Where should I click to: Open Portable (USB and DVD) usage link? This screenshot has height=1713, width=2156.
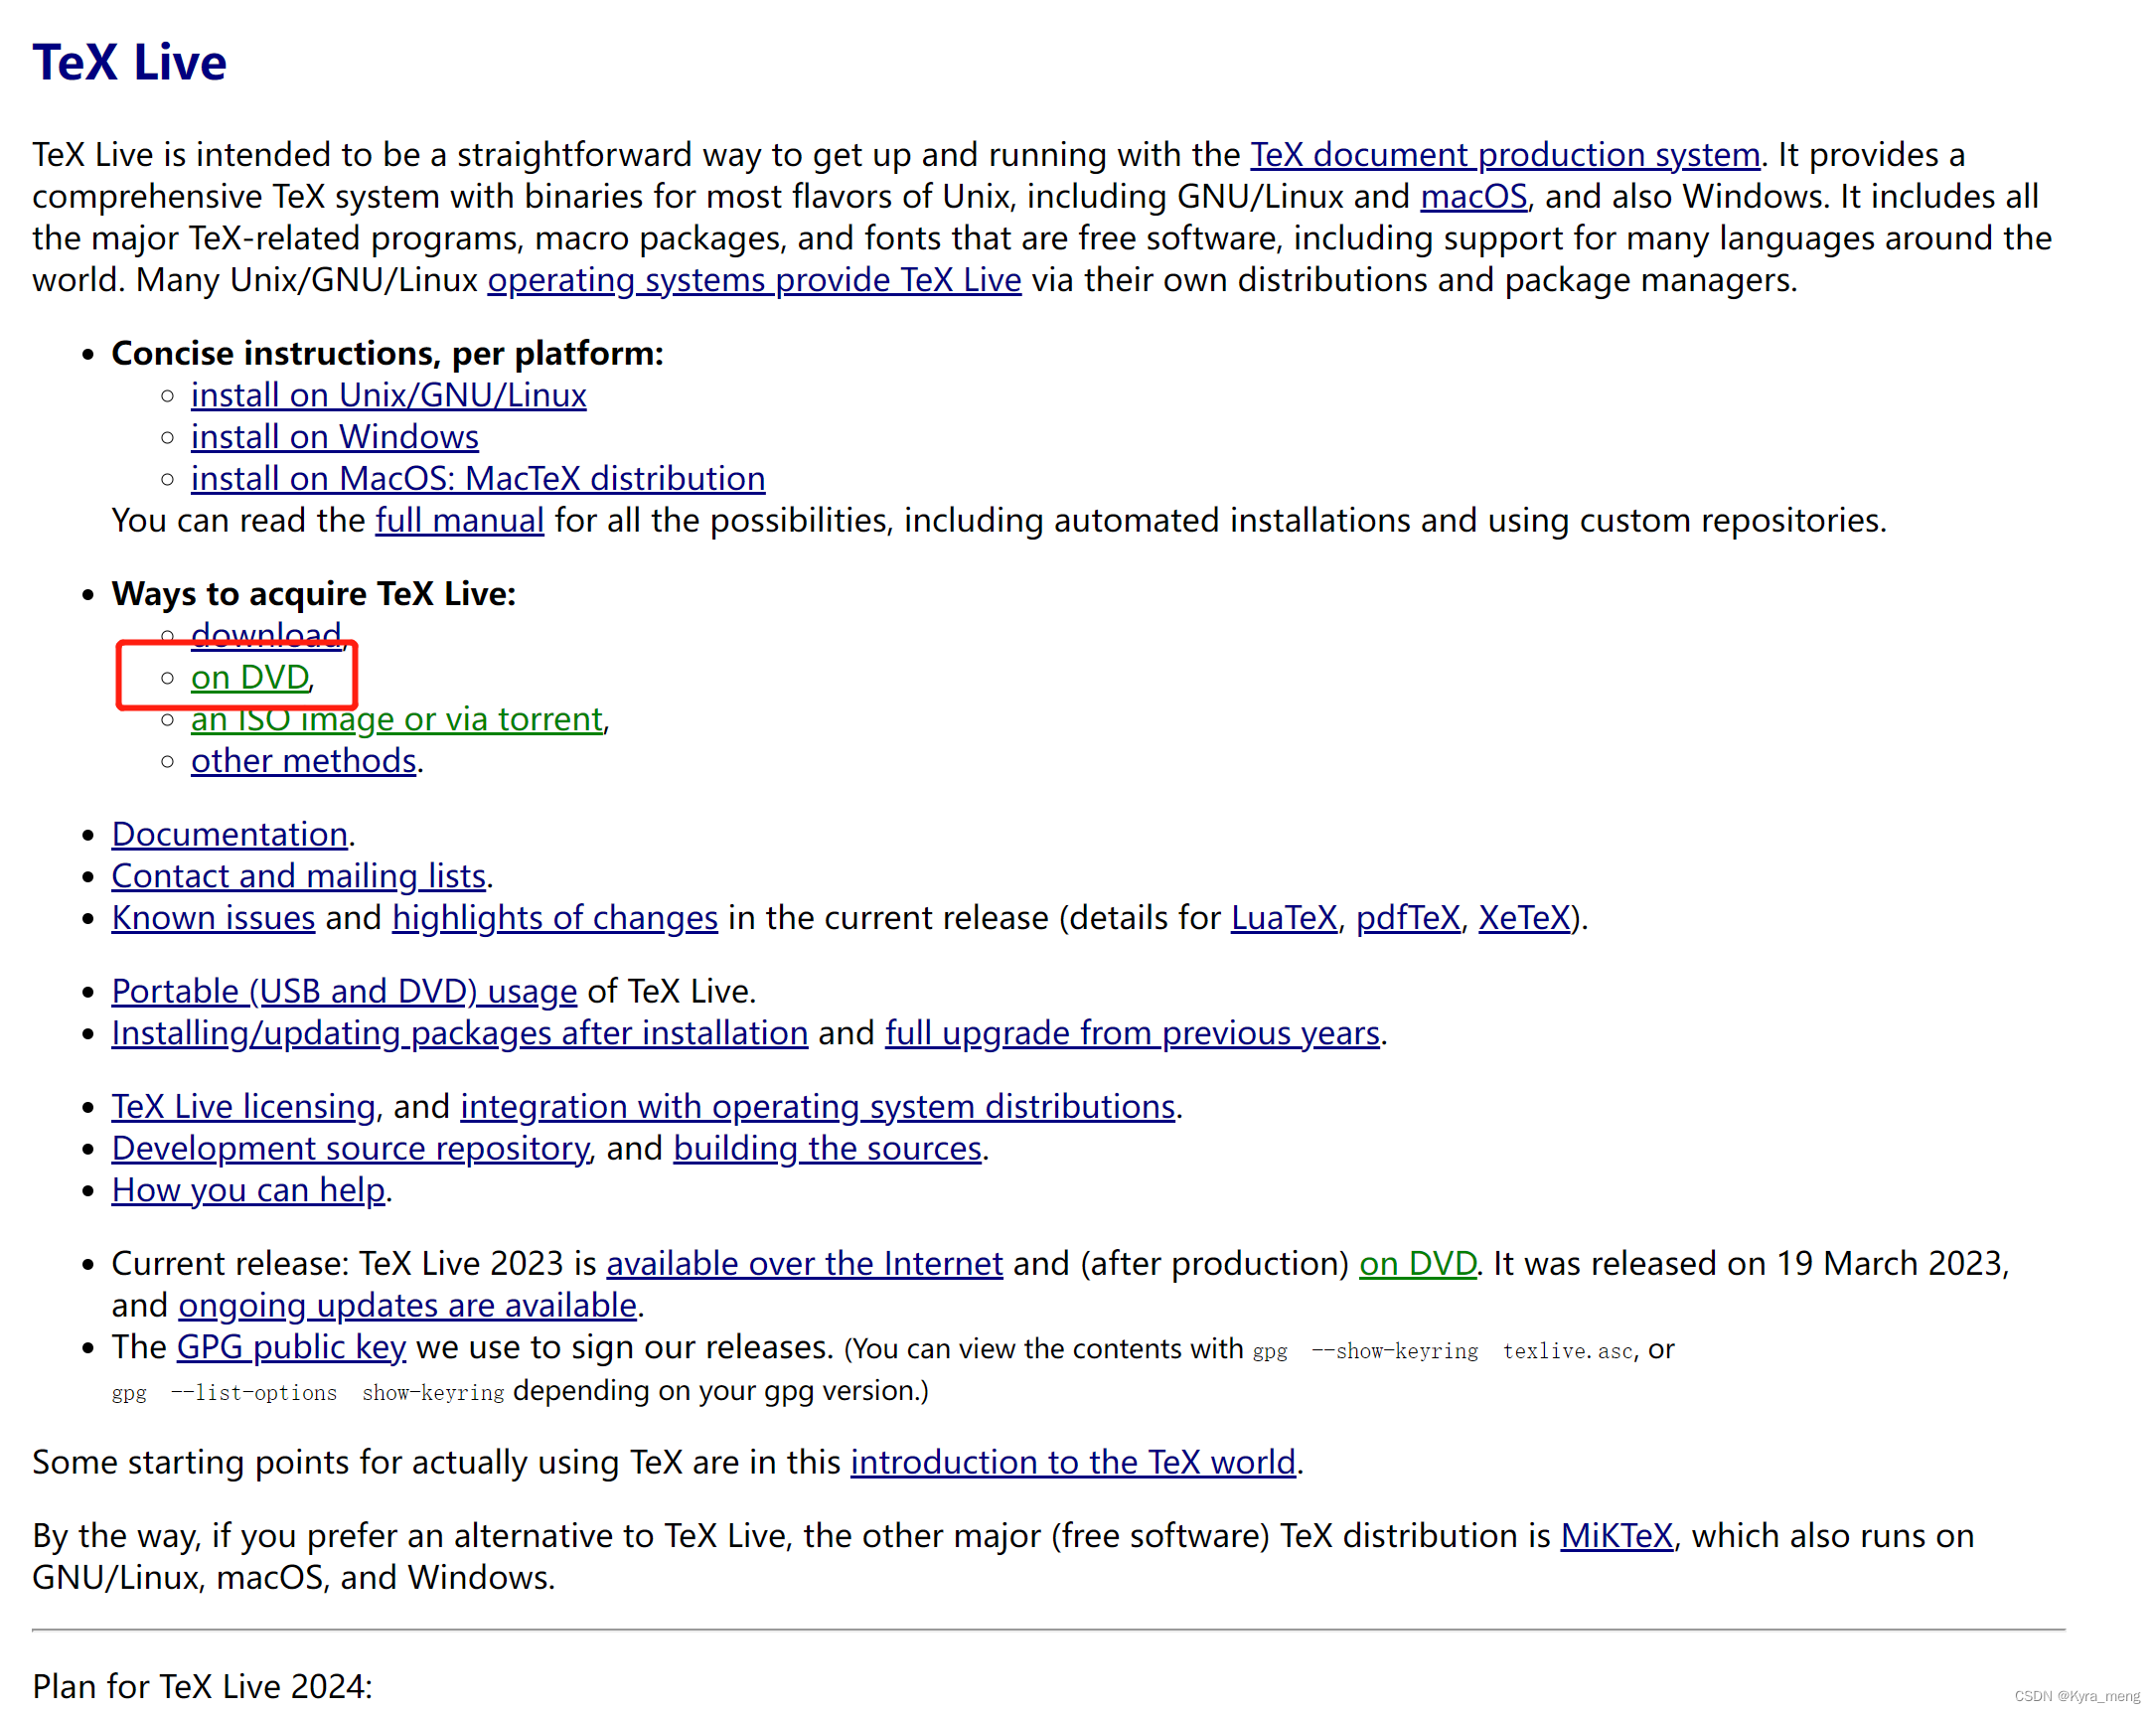pyautogui.click(x=344, y=992)
